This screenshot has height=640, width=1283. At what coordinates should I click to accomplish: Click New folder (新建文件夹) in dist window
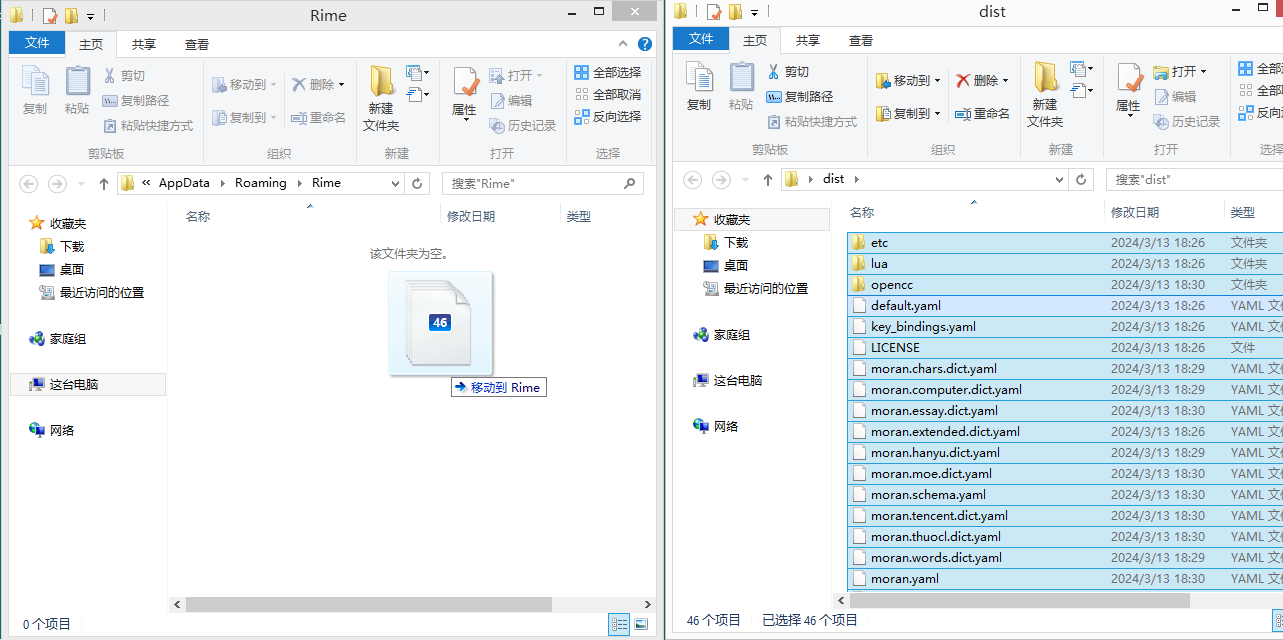[x=1045, y=95]
